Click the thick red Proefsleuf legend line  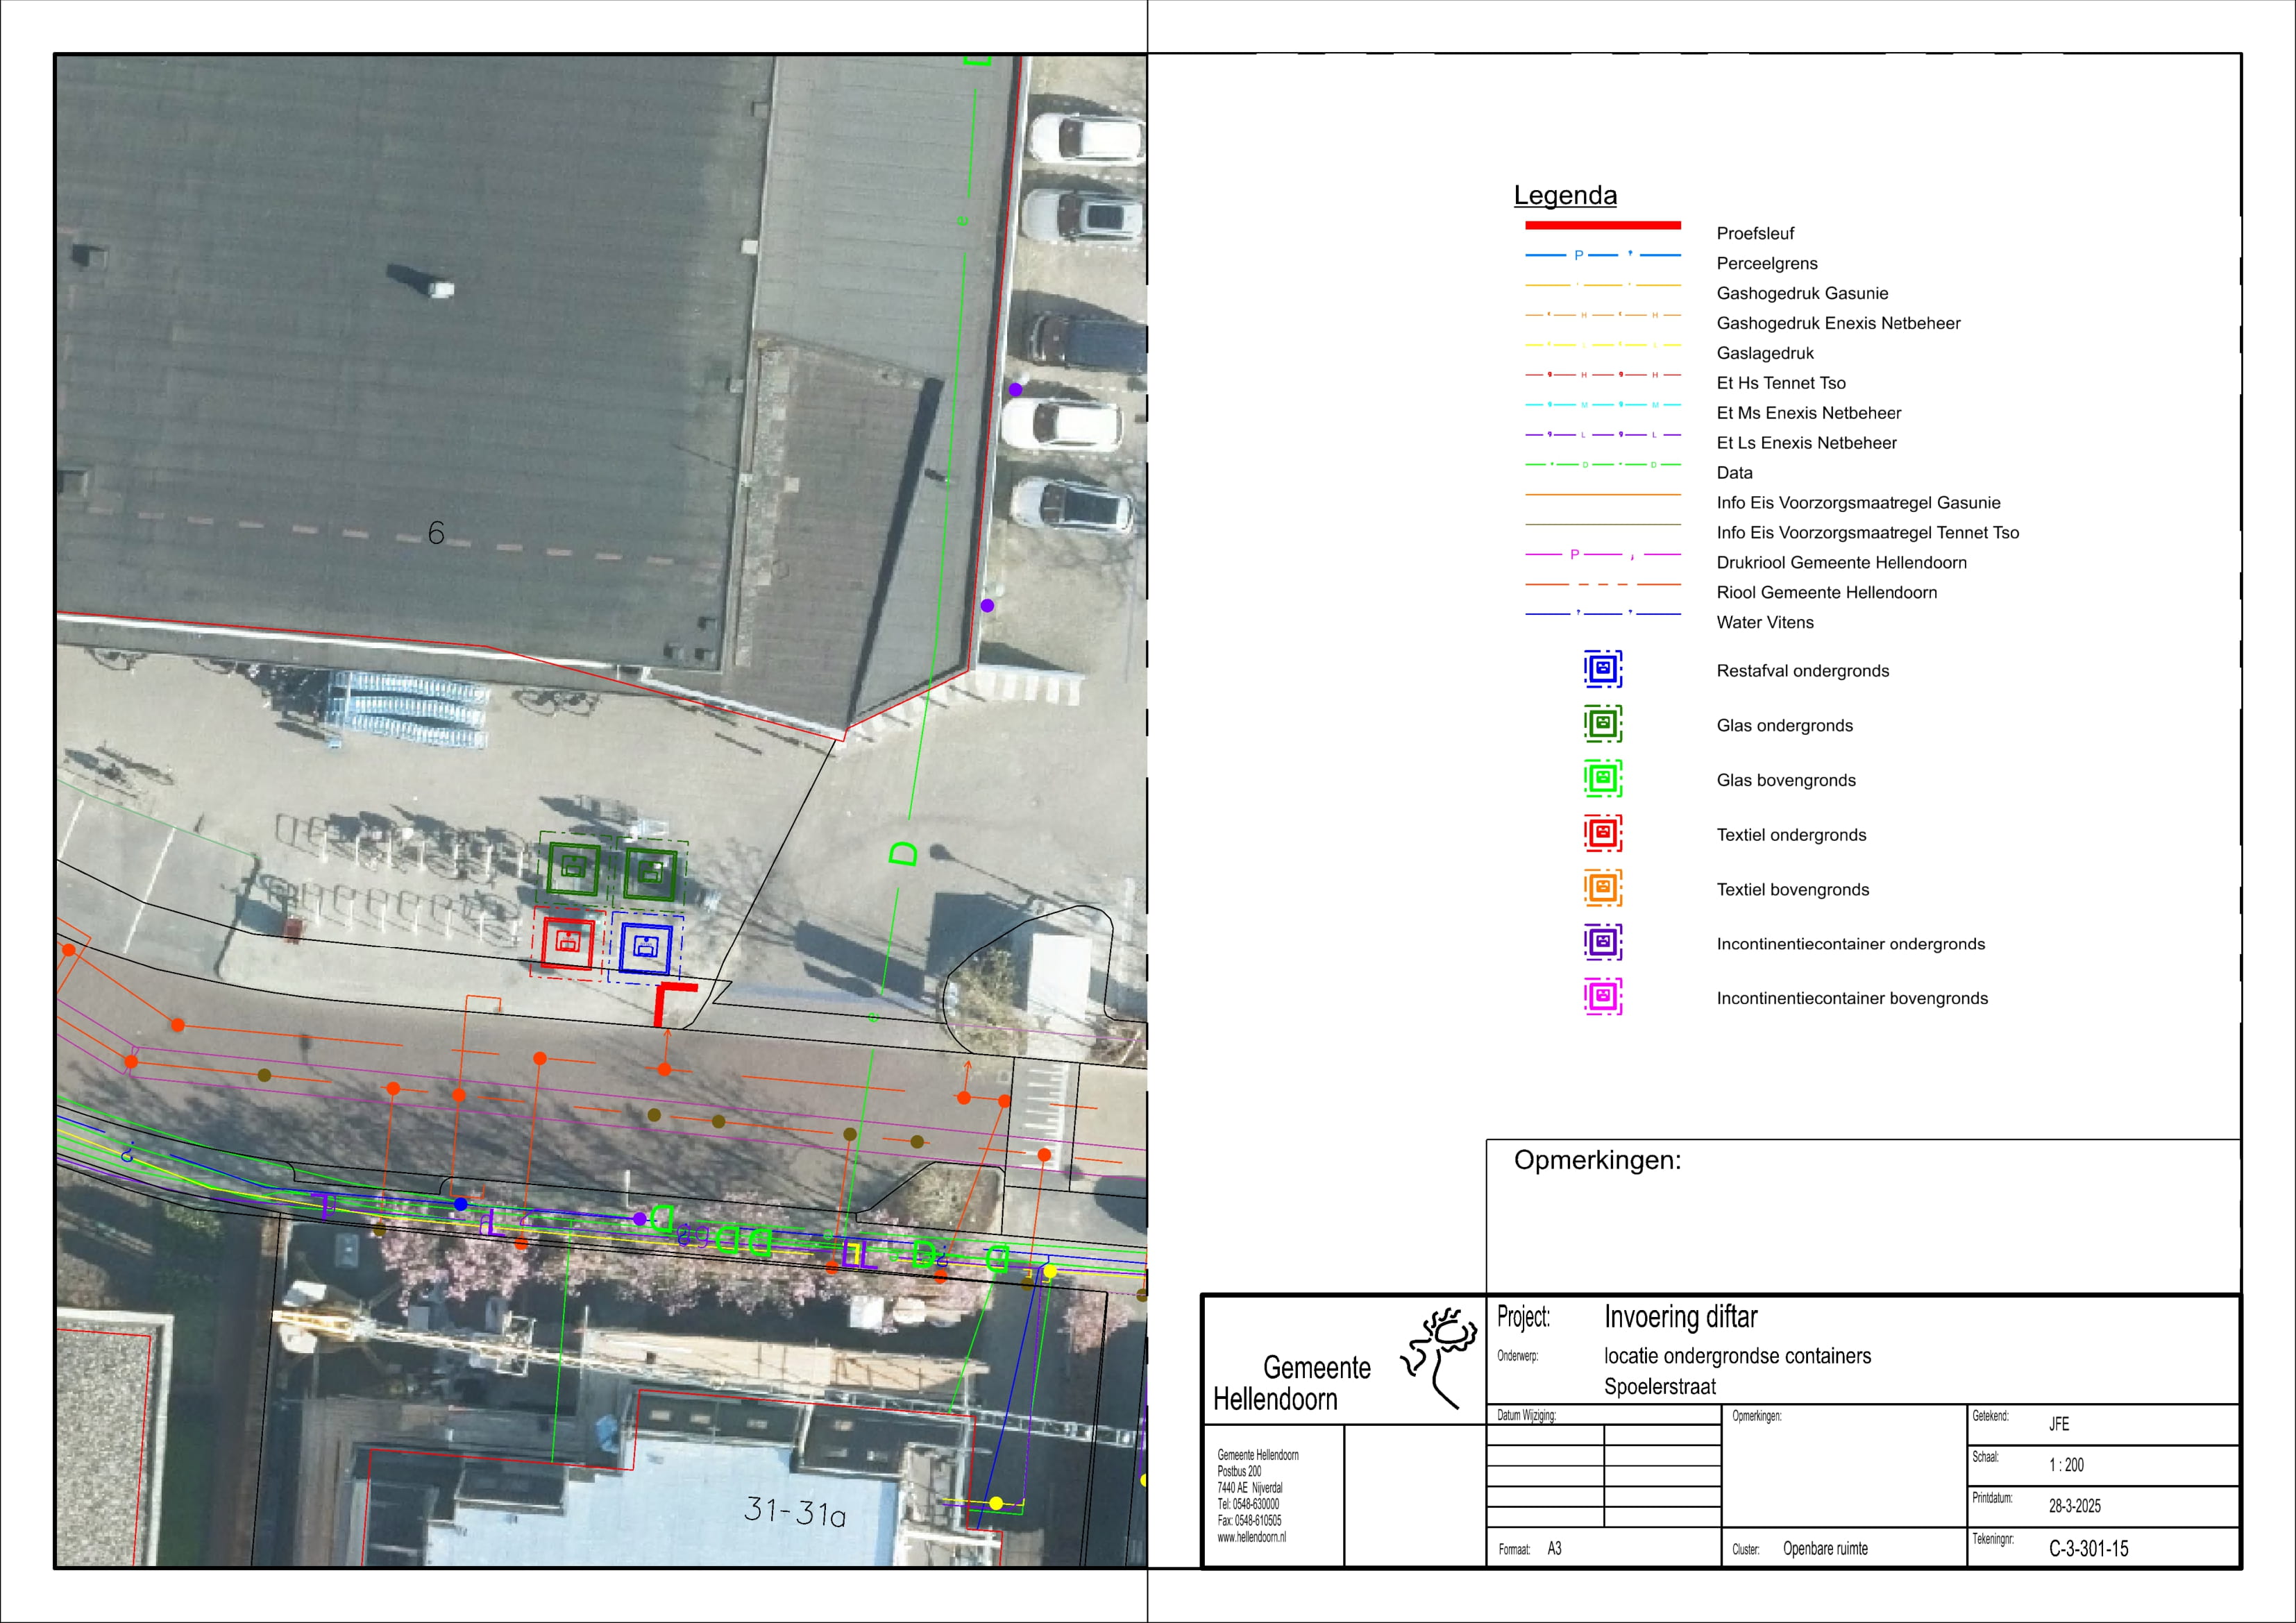tap(1602, 225)
